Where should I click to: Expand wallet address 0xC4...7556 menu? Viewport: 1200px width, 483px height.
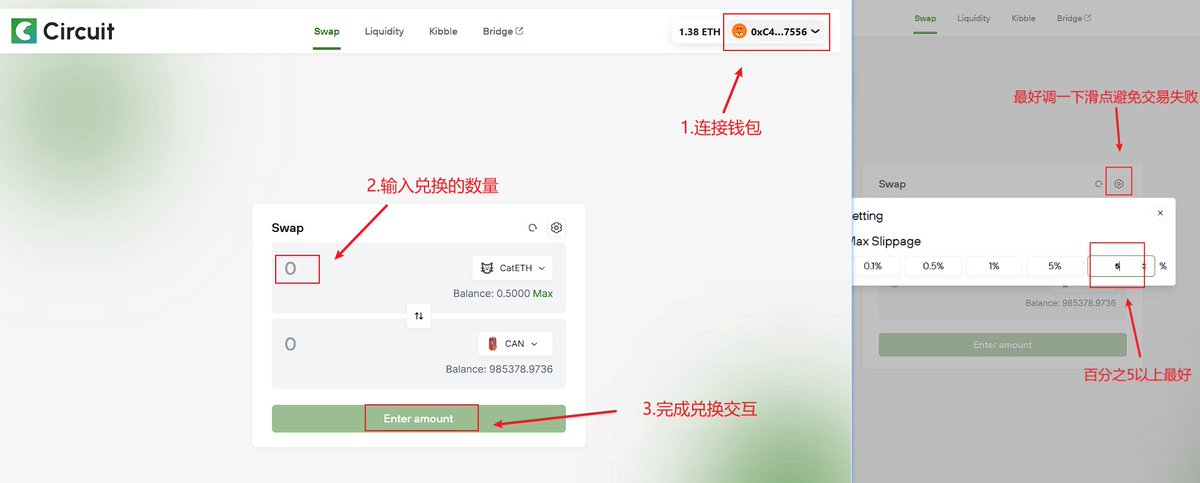[775, 31]
